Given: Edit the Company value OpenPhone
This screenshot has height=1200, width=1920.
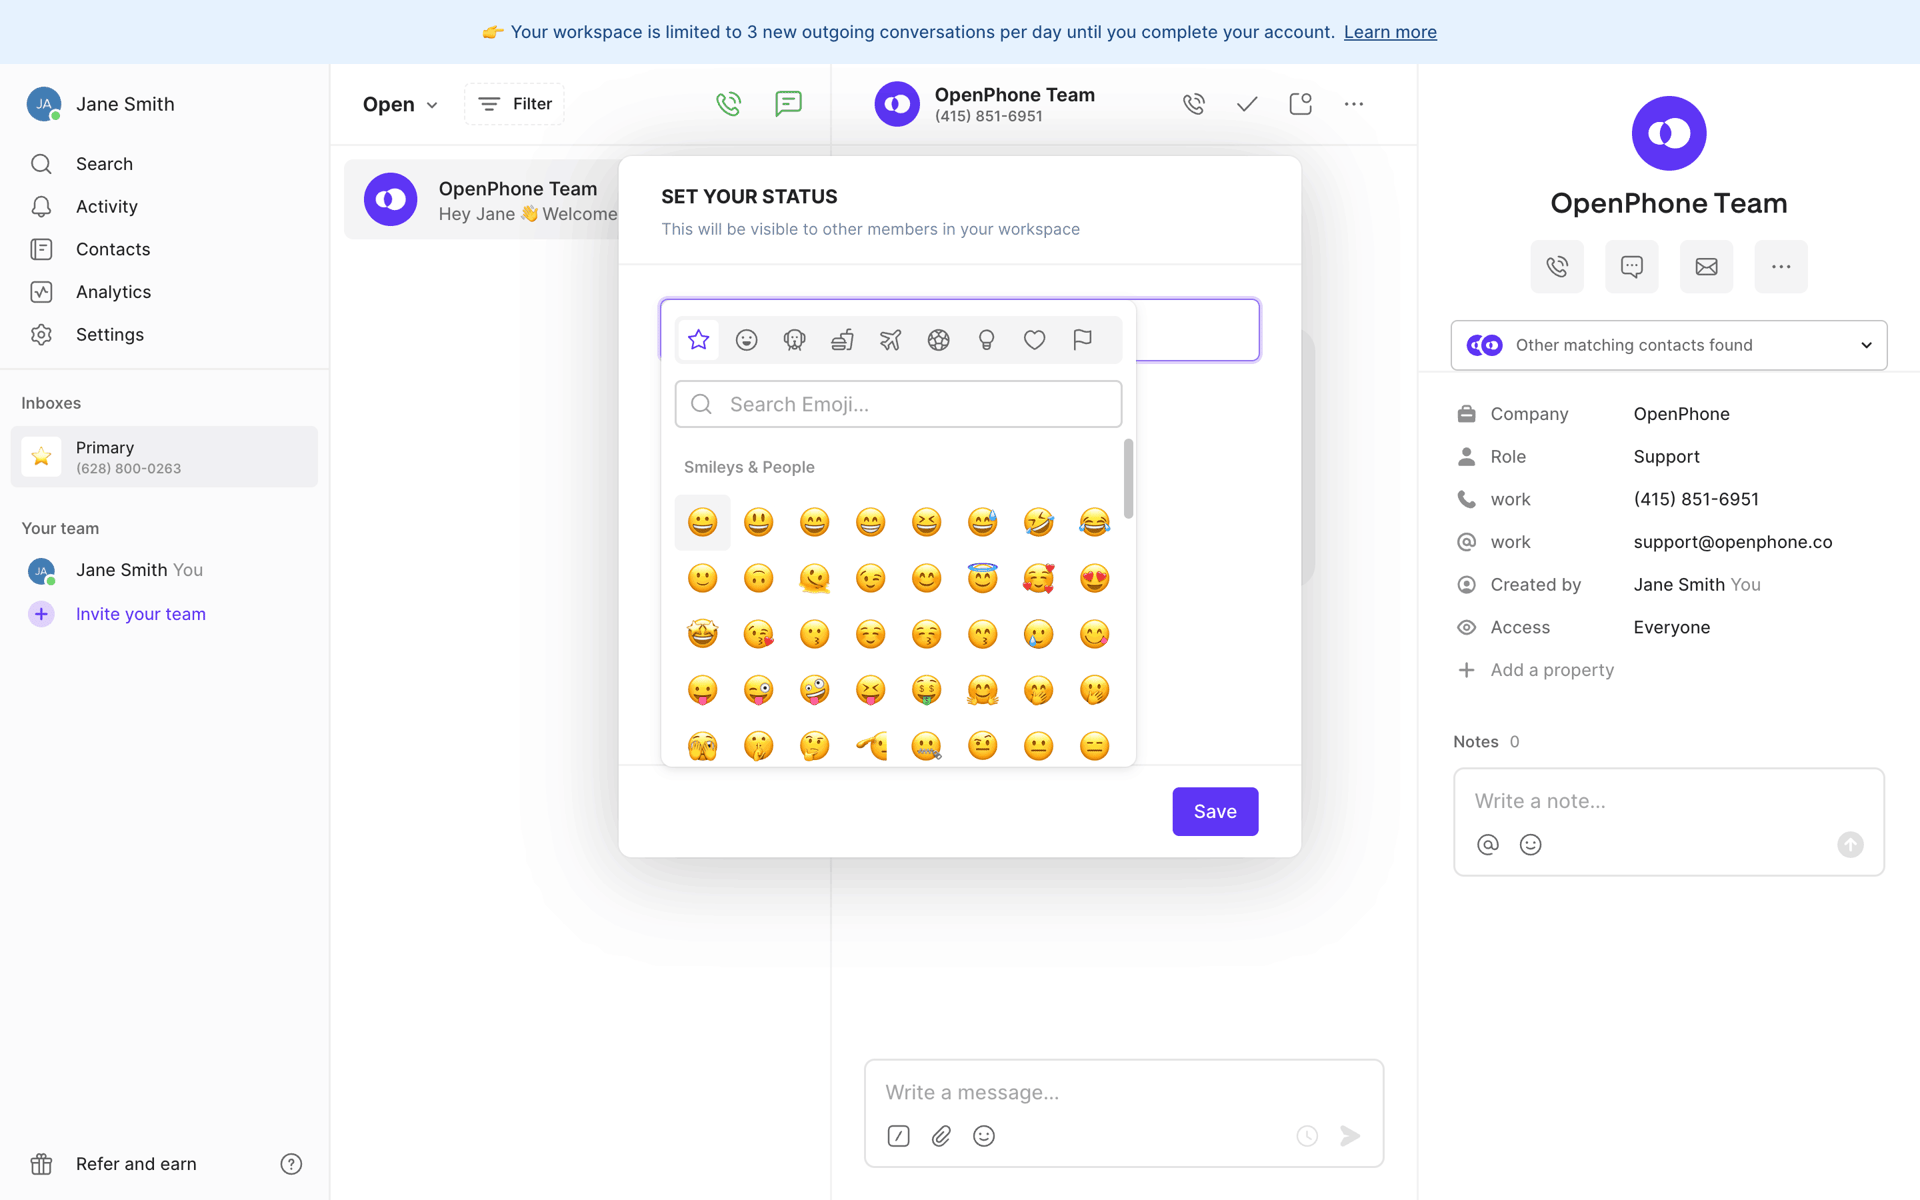Looking at the screenshot, I should click(x=1681, y=414).
